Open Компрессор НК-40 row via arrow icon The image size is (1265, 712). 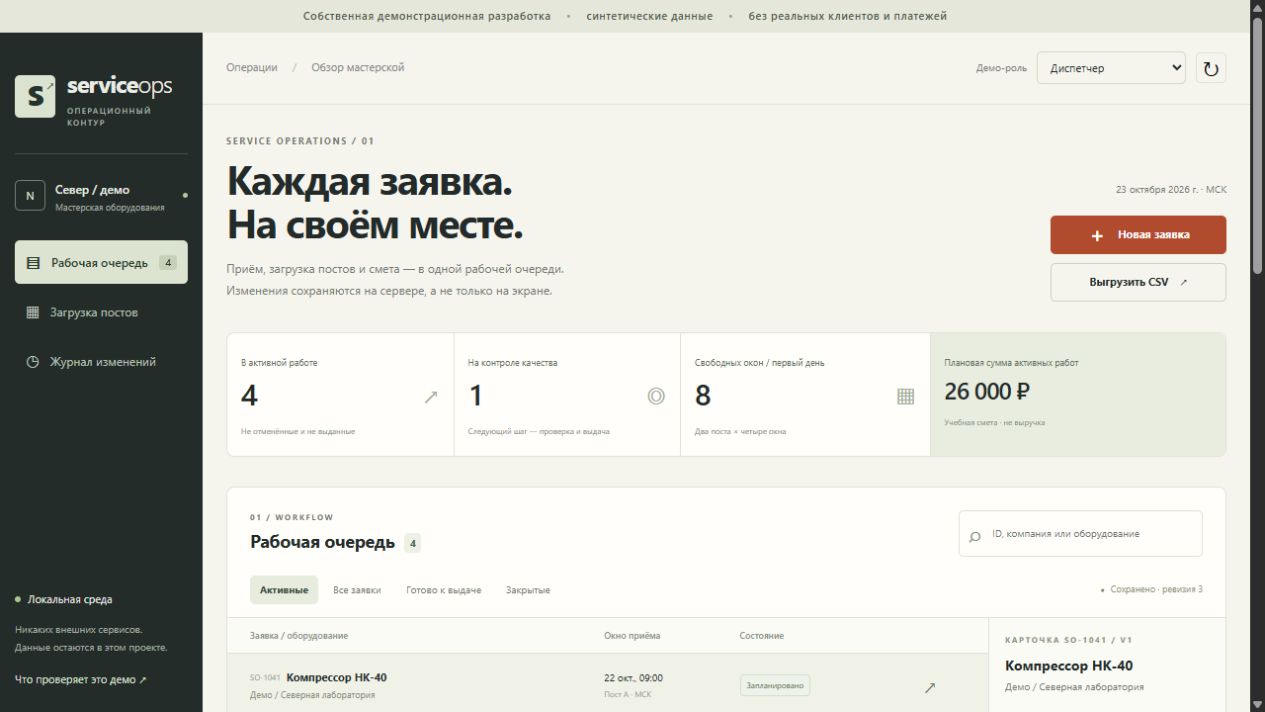click(x=930, y=687)
